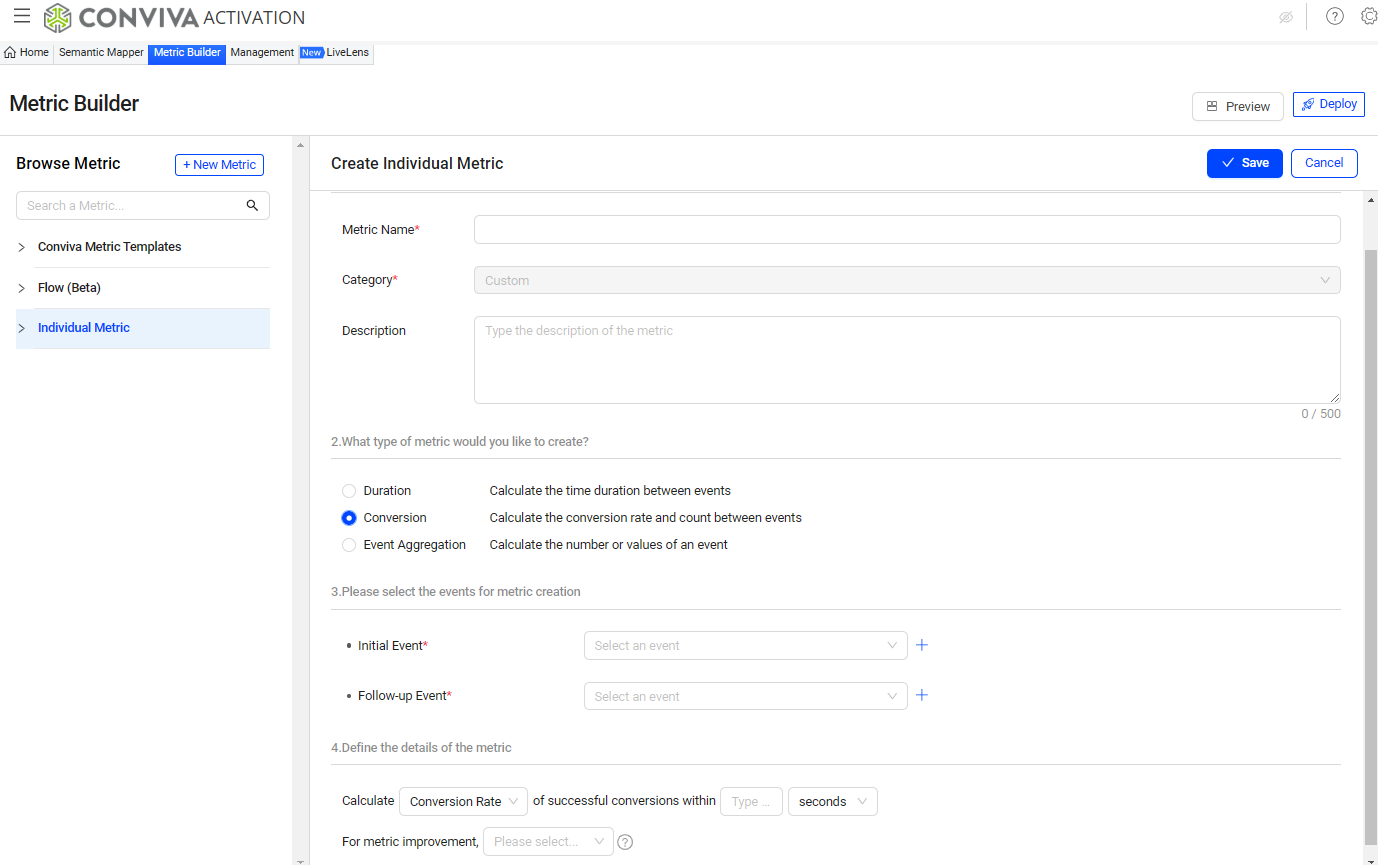Expand the Conviva Metric Templates tree item
This screenshot has width=1378, height=865.
click(22, 247)
